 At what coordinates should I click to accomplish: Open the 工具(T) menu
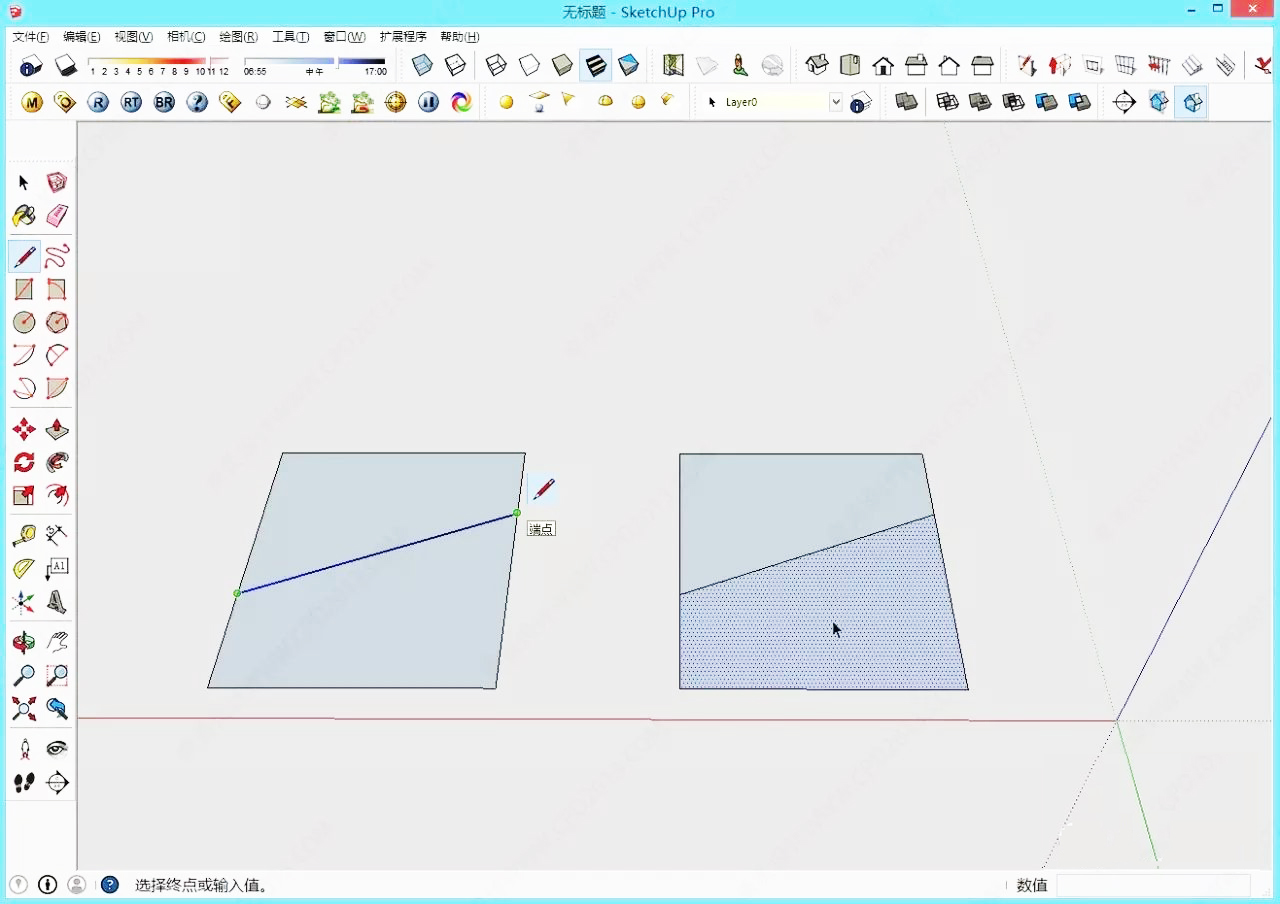coord(291,37)
